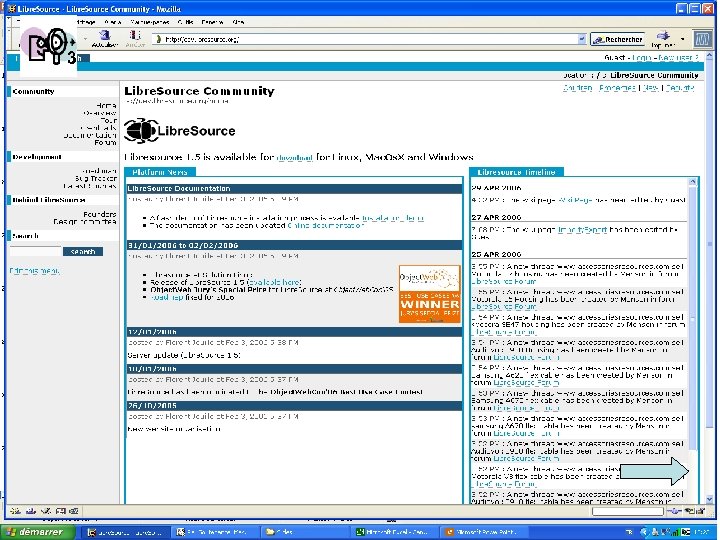Viewport: 720px width, 540px height.
Task: Open IRC Chat from status bar icon
Action: [74, 510]
